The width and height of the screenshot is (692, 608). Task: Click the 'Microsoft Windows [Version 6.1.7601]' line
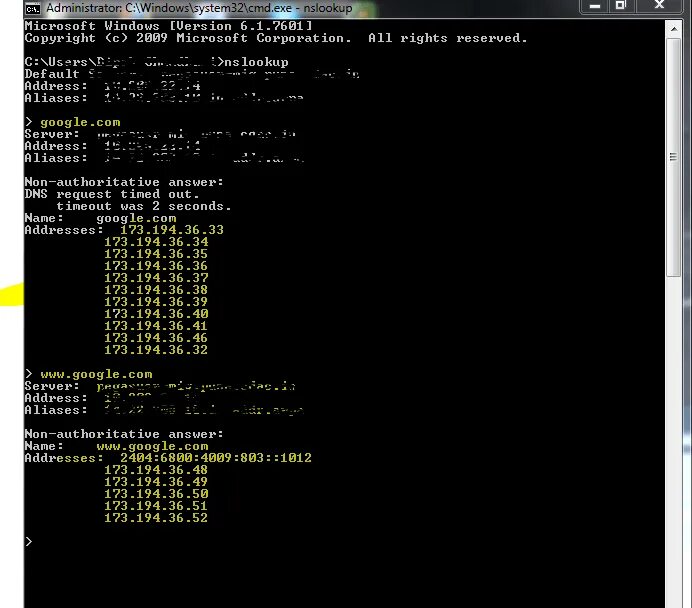(168, 26)
